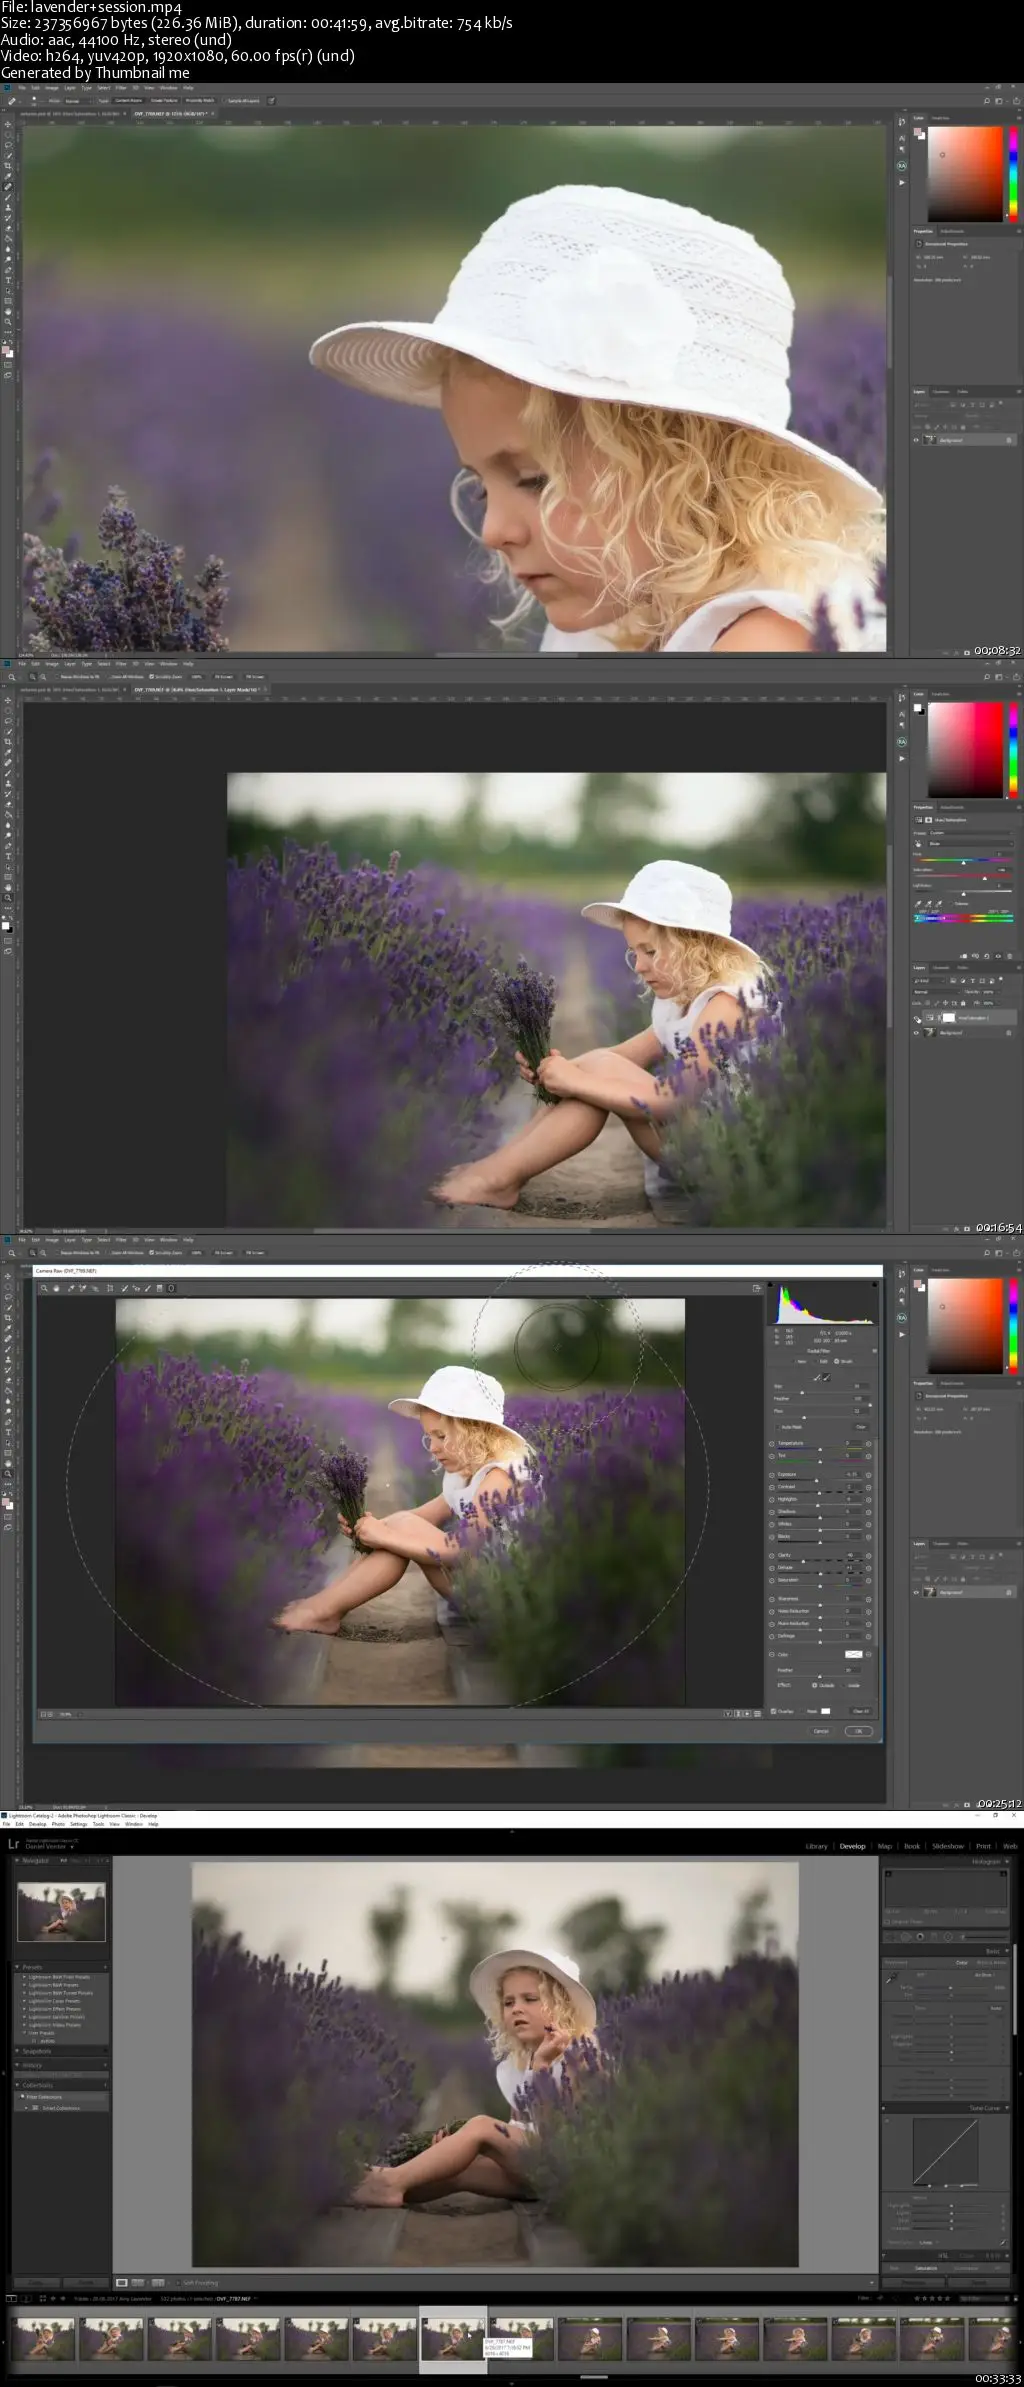Click Fit Screen in the 00:16:54 options bar
This screenshot has width=1024, height=2387.
pyautogui.click(x=224, y=677)
